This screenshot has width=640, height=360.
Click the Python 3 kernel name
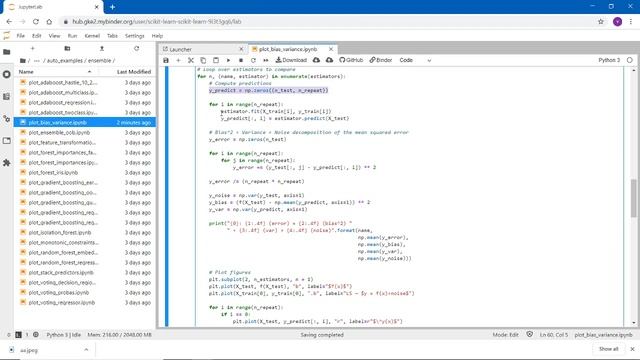tap(609, 60)
